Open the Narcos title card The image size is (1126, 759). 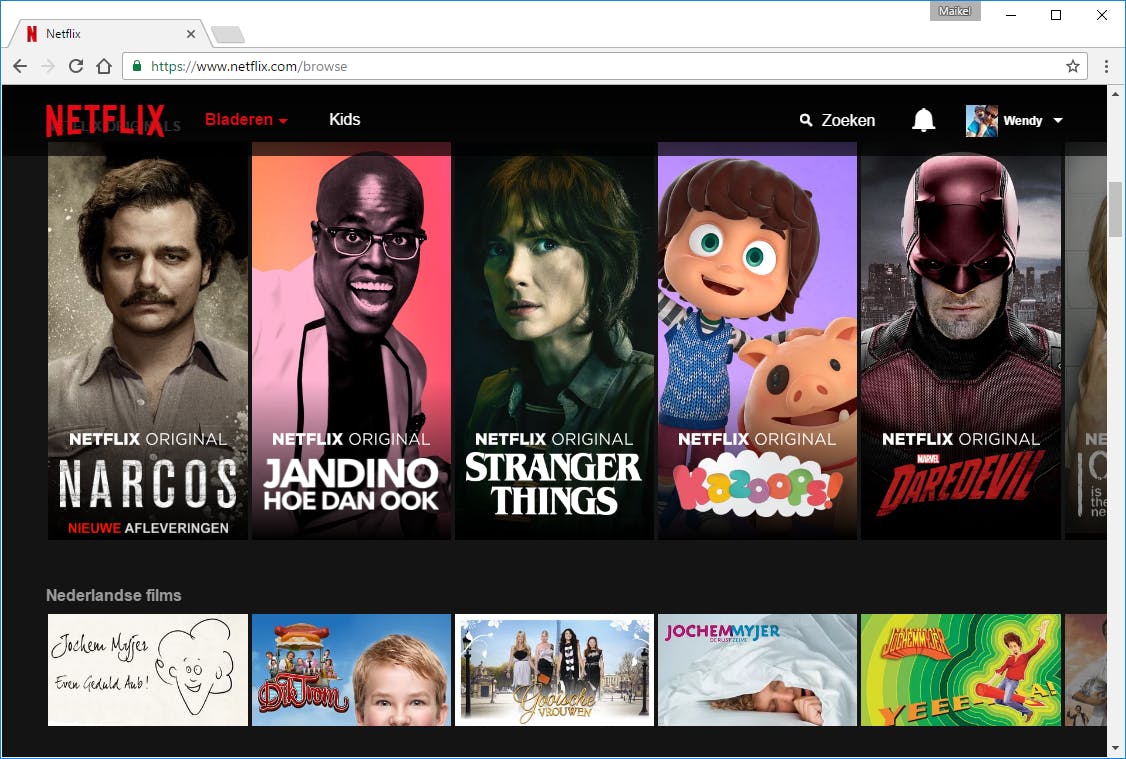147,340
